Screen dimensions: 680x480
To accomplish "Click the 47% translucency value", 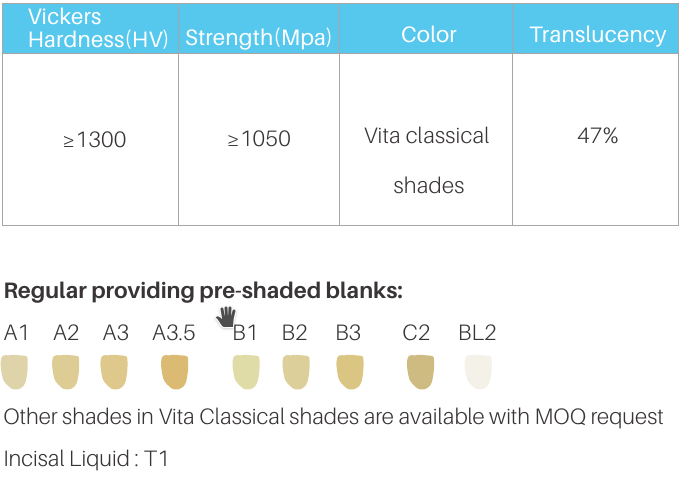I will point(597,136).
